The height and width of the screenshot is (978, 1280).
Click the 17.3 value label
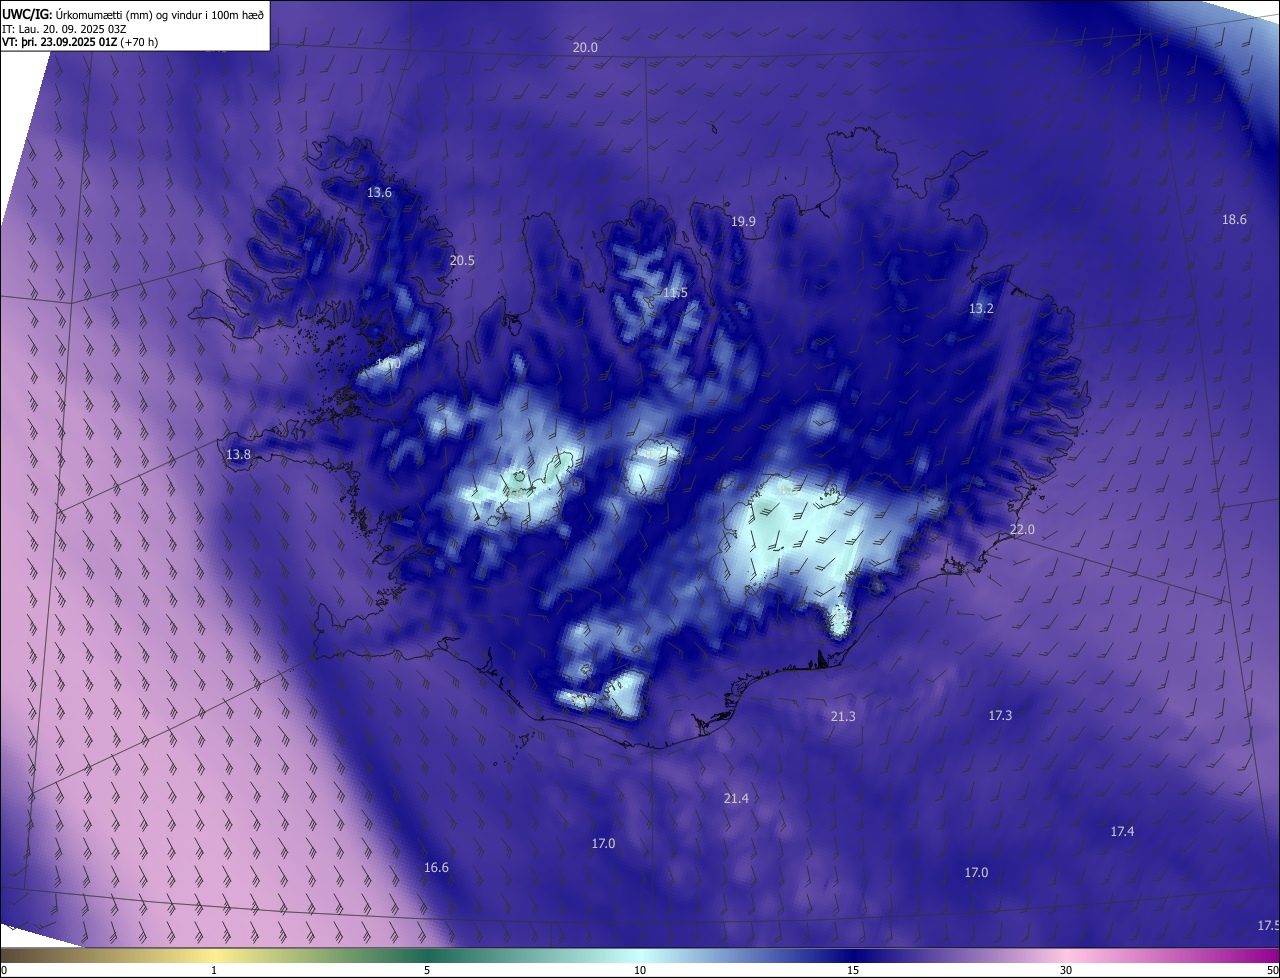(x=1000, y=716)
